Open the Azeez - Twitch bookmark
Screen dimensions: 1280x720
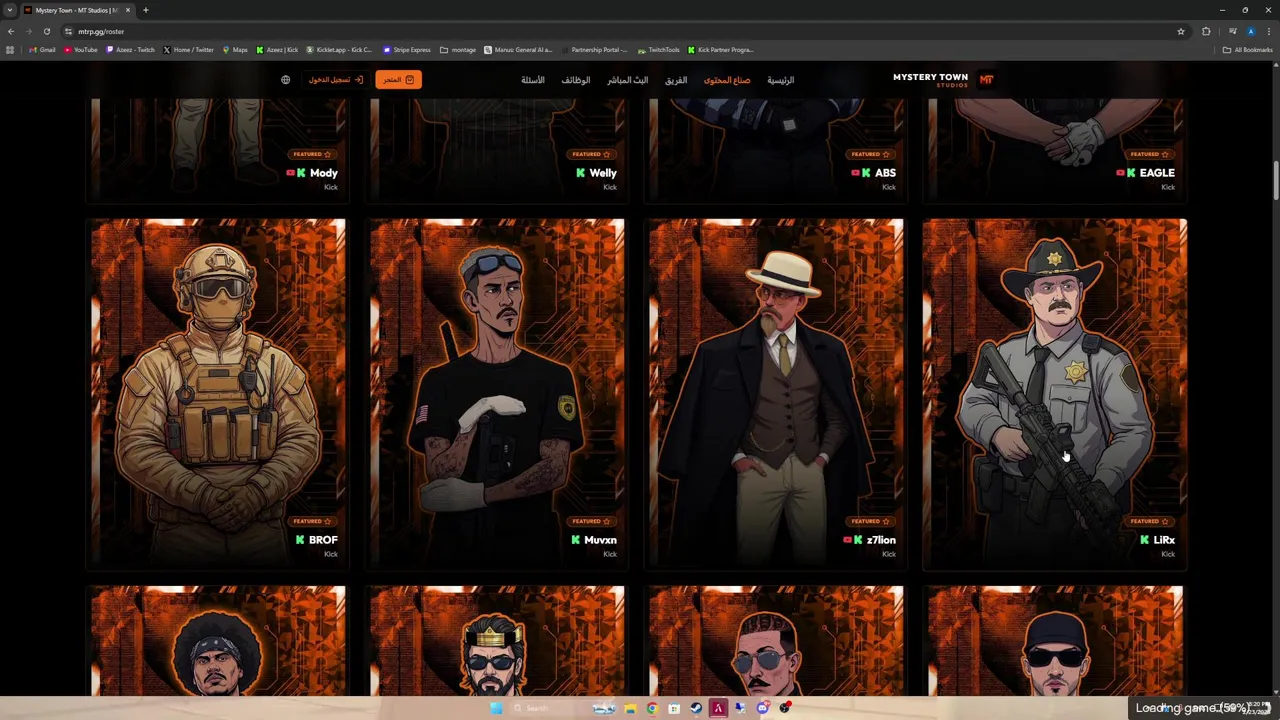tap(130, 50)
